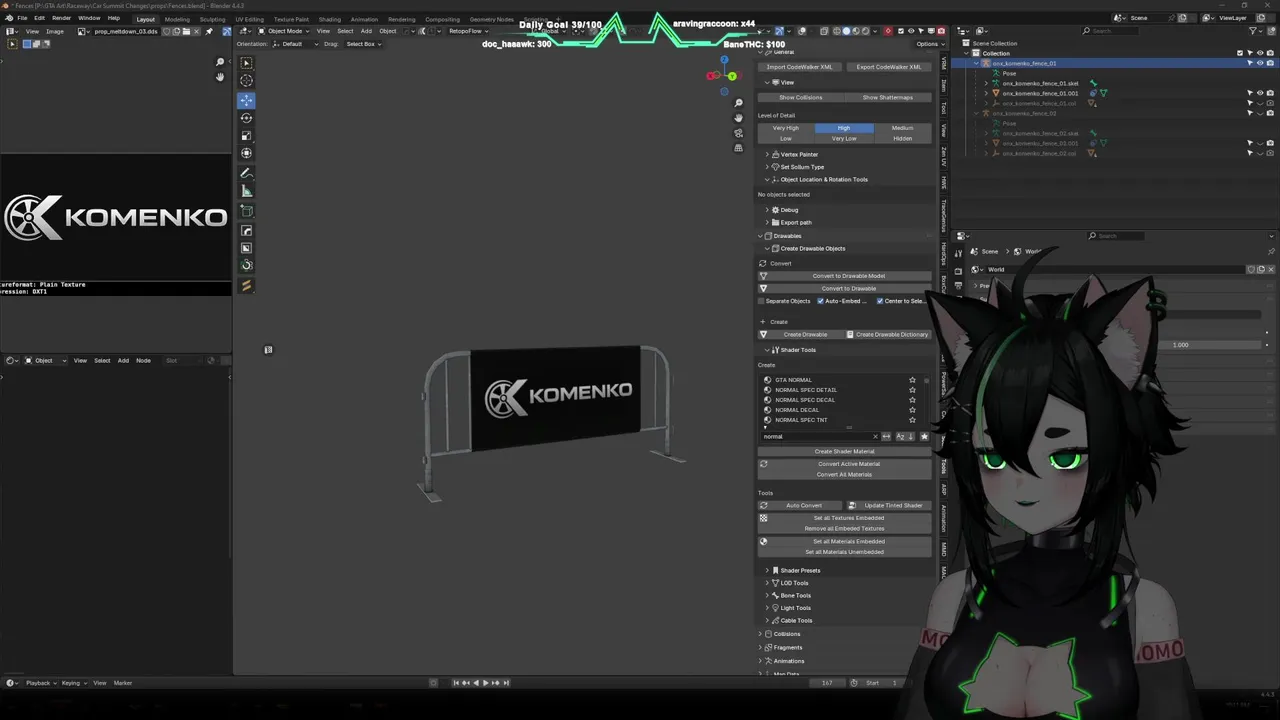Select the Transform tool in viewport toolbar
The width and height of the screenshot is (1280, 720).
pos(246,154)
